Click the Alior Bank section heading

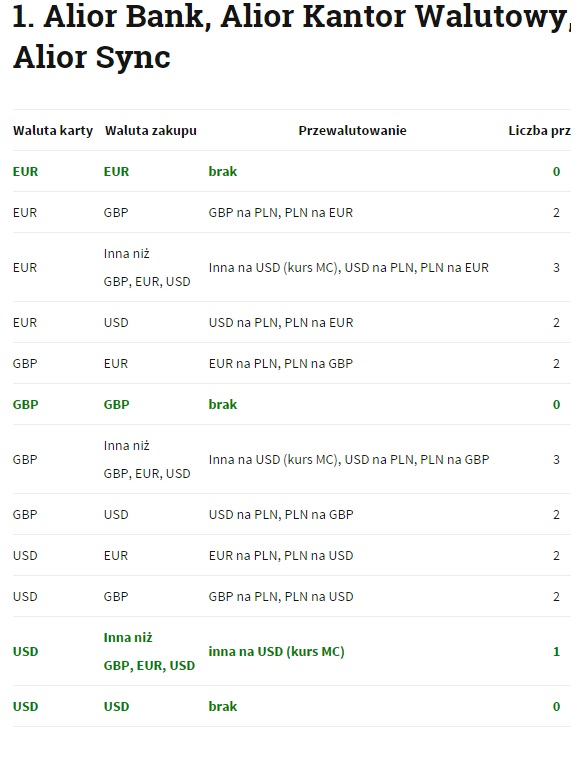[x=291, y=36]
